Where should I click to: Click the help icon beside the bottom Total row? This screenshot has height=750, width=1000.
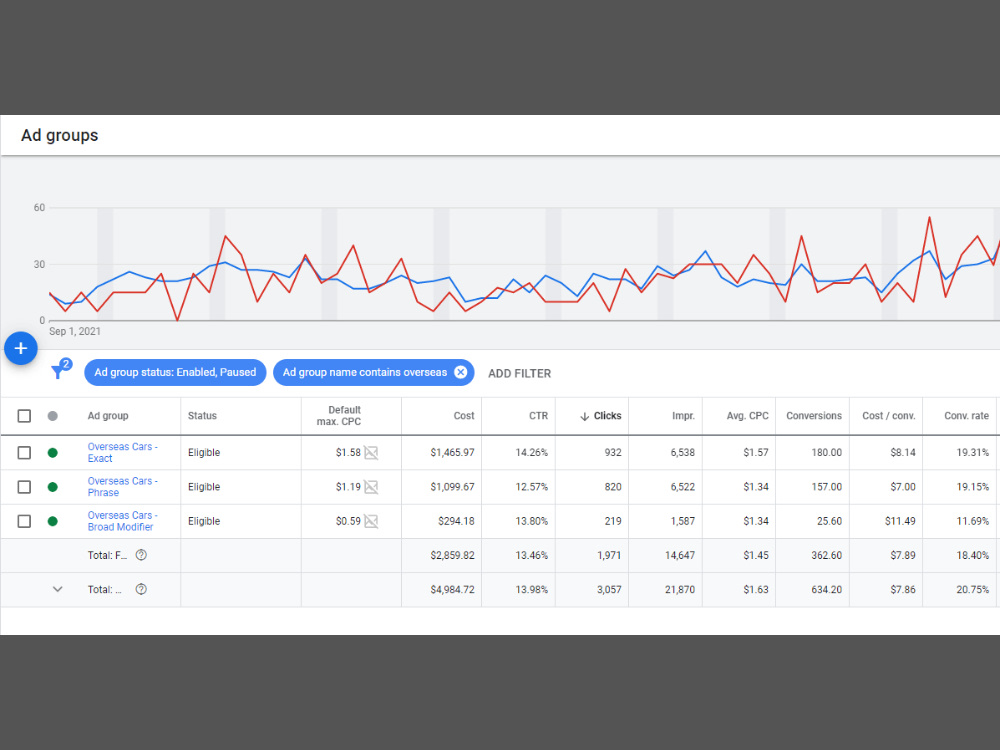coord(141,589)
